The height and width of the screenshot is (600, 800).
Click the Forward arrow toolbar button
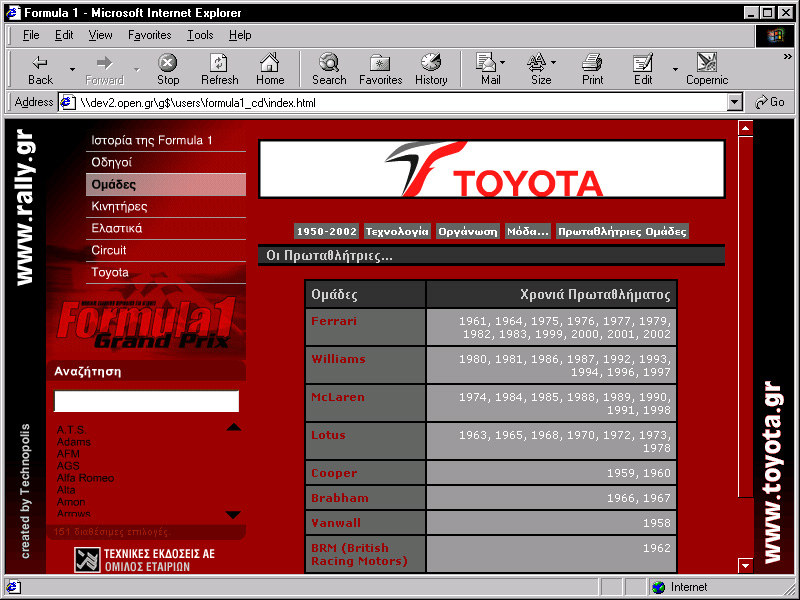[104, 69]
